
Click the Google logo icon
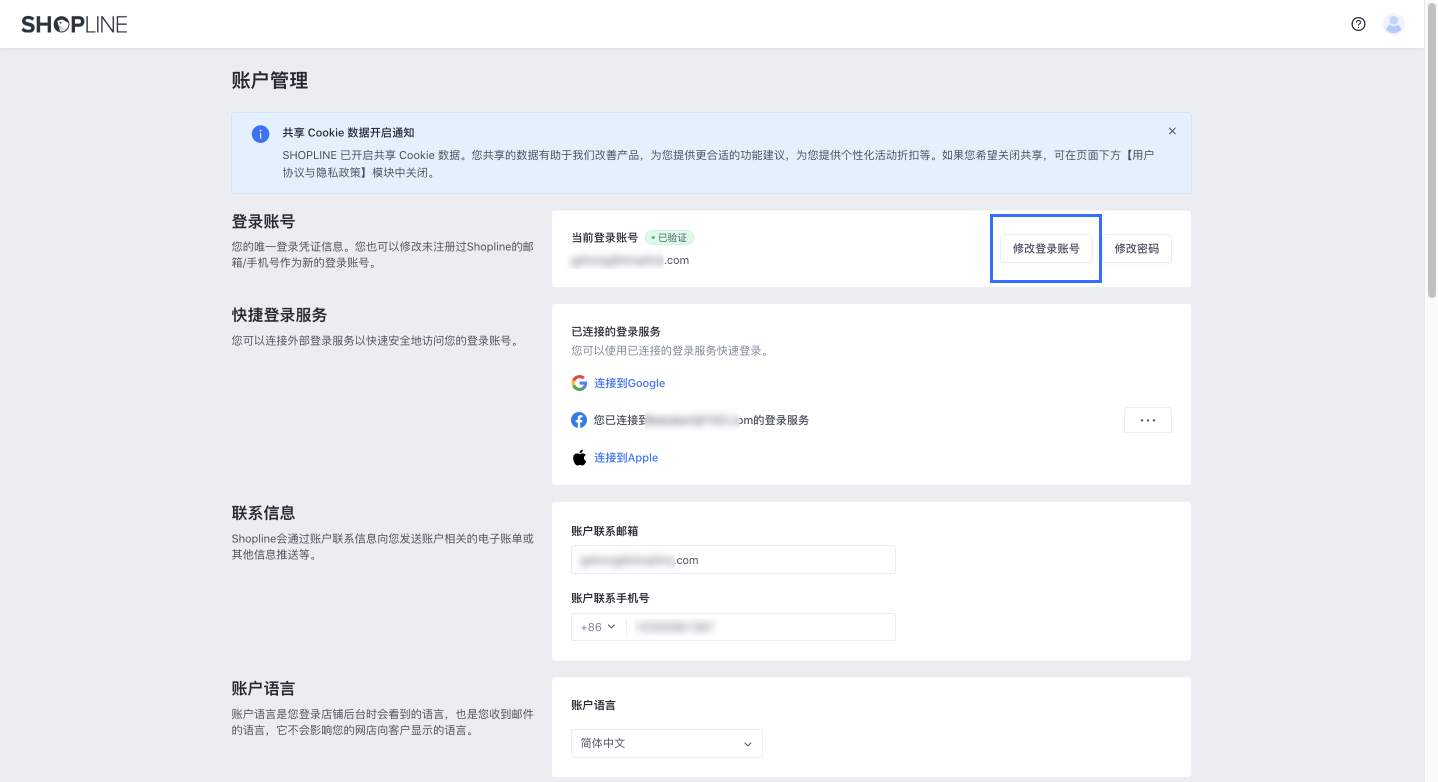pos(579,383)
